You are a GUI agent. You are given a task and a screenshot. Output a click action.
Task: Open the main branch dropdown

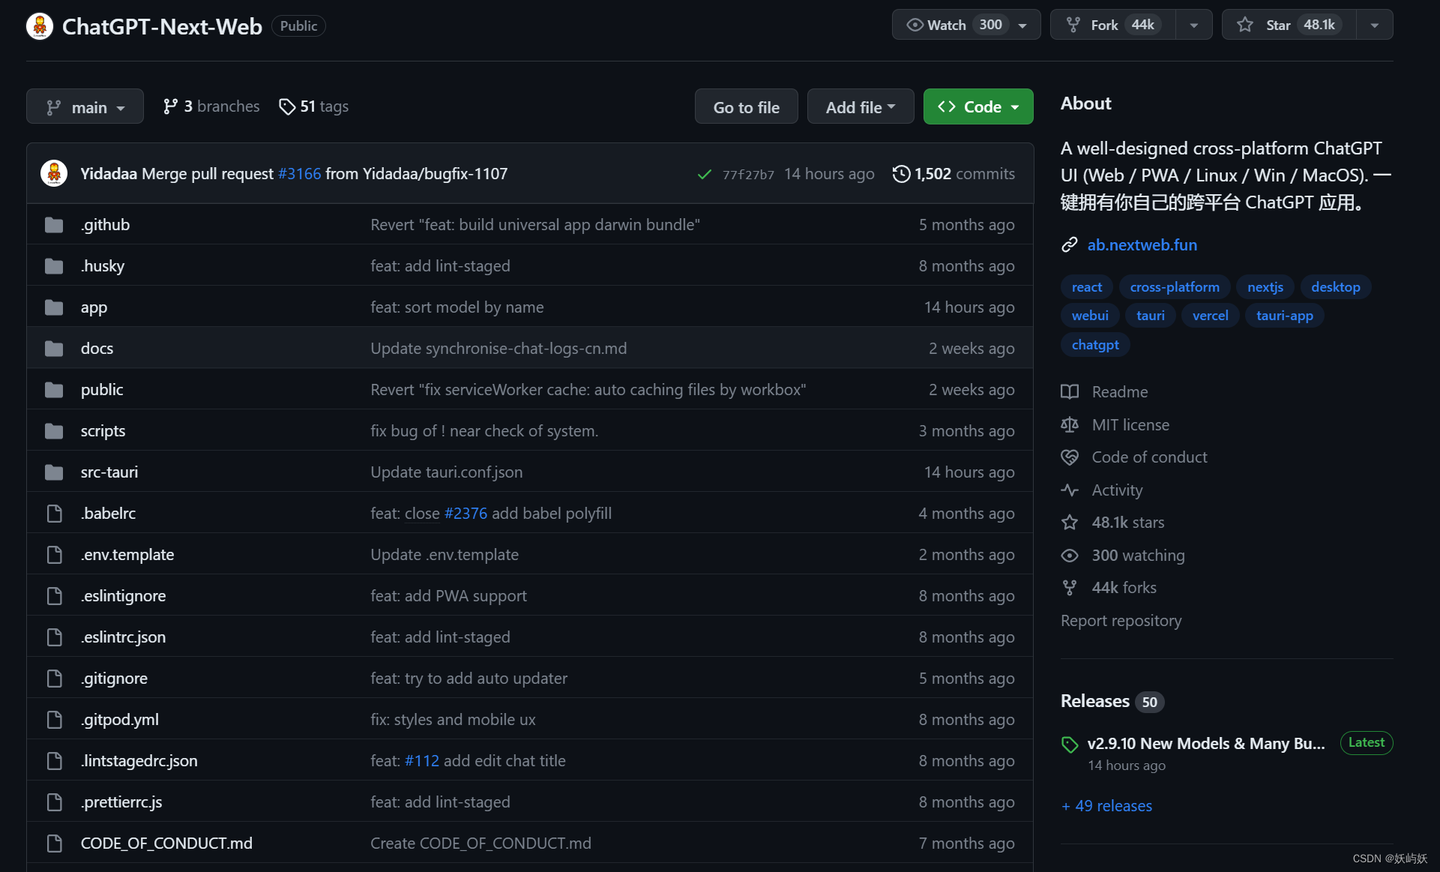85,107
